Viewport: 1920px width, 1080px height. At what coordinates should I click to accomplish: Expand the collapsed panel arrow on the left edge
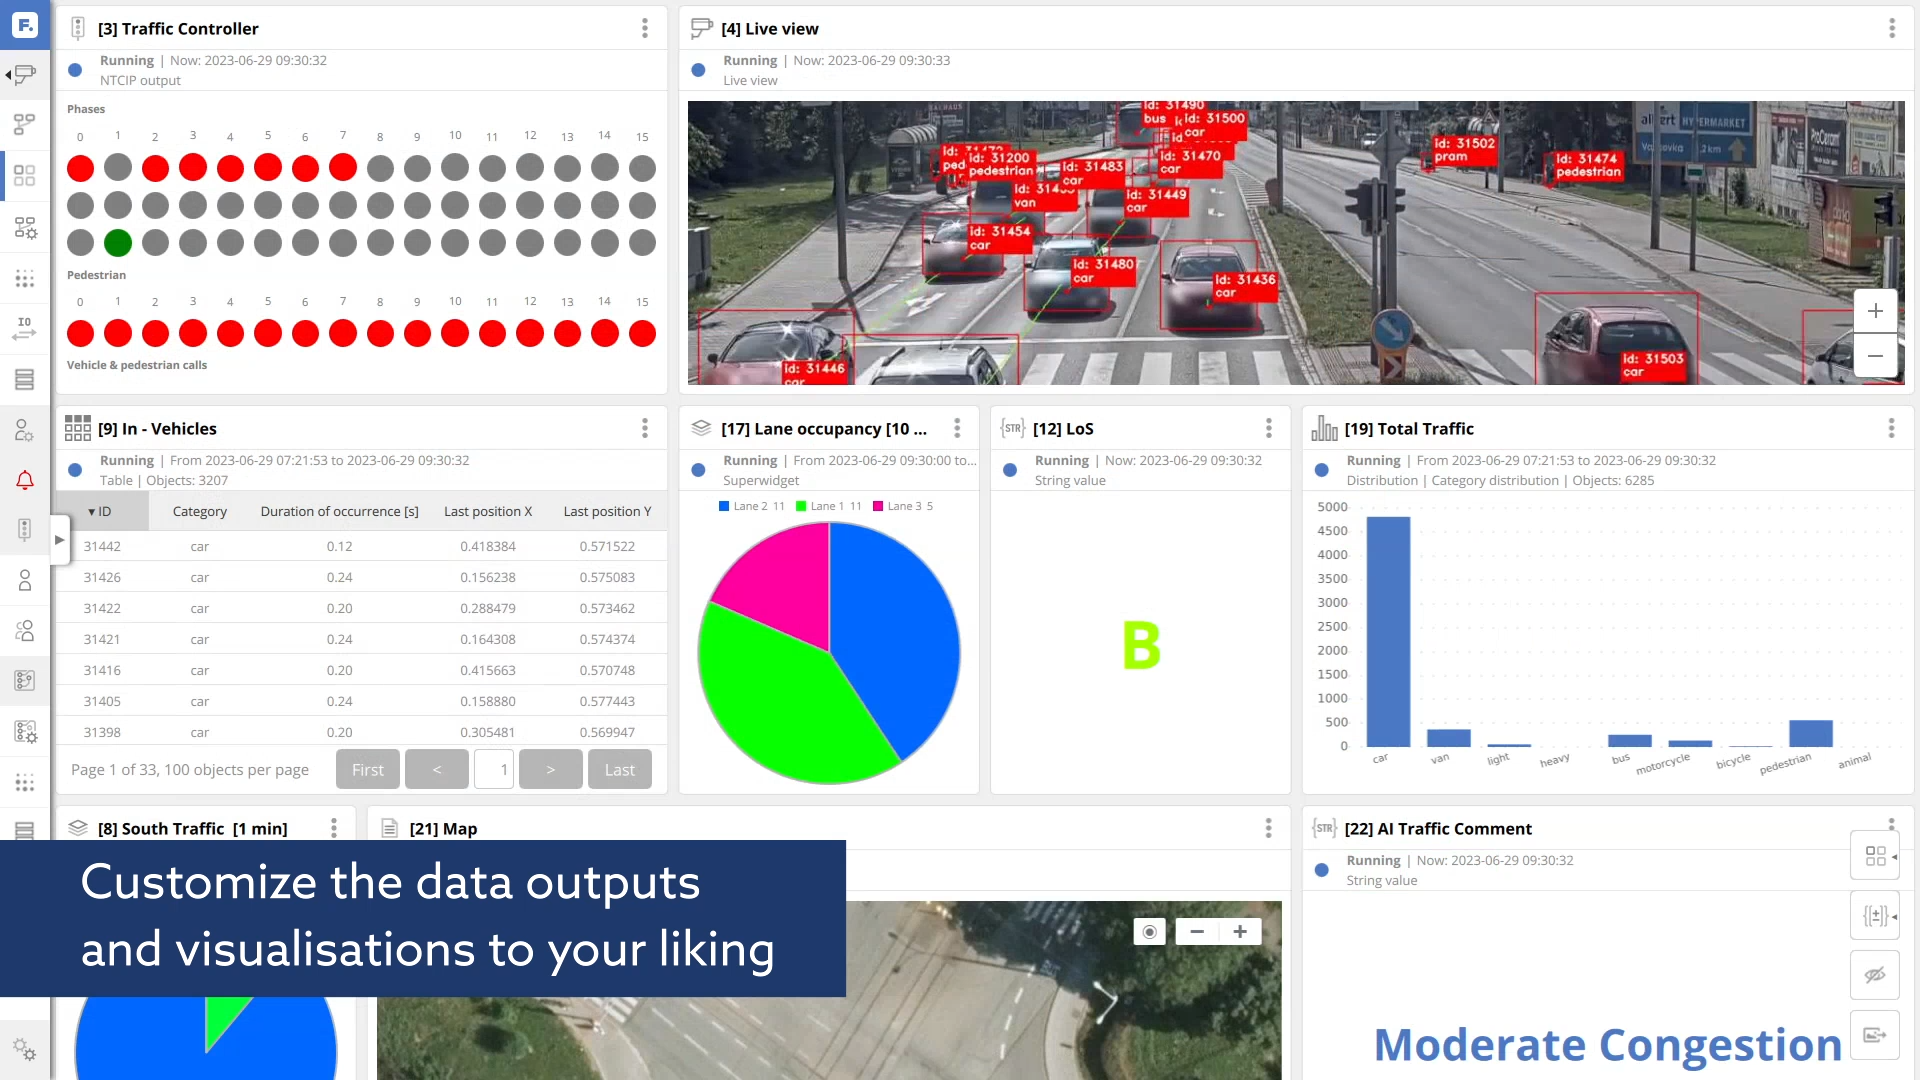[59, 539]
